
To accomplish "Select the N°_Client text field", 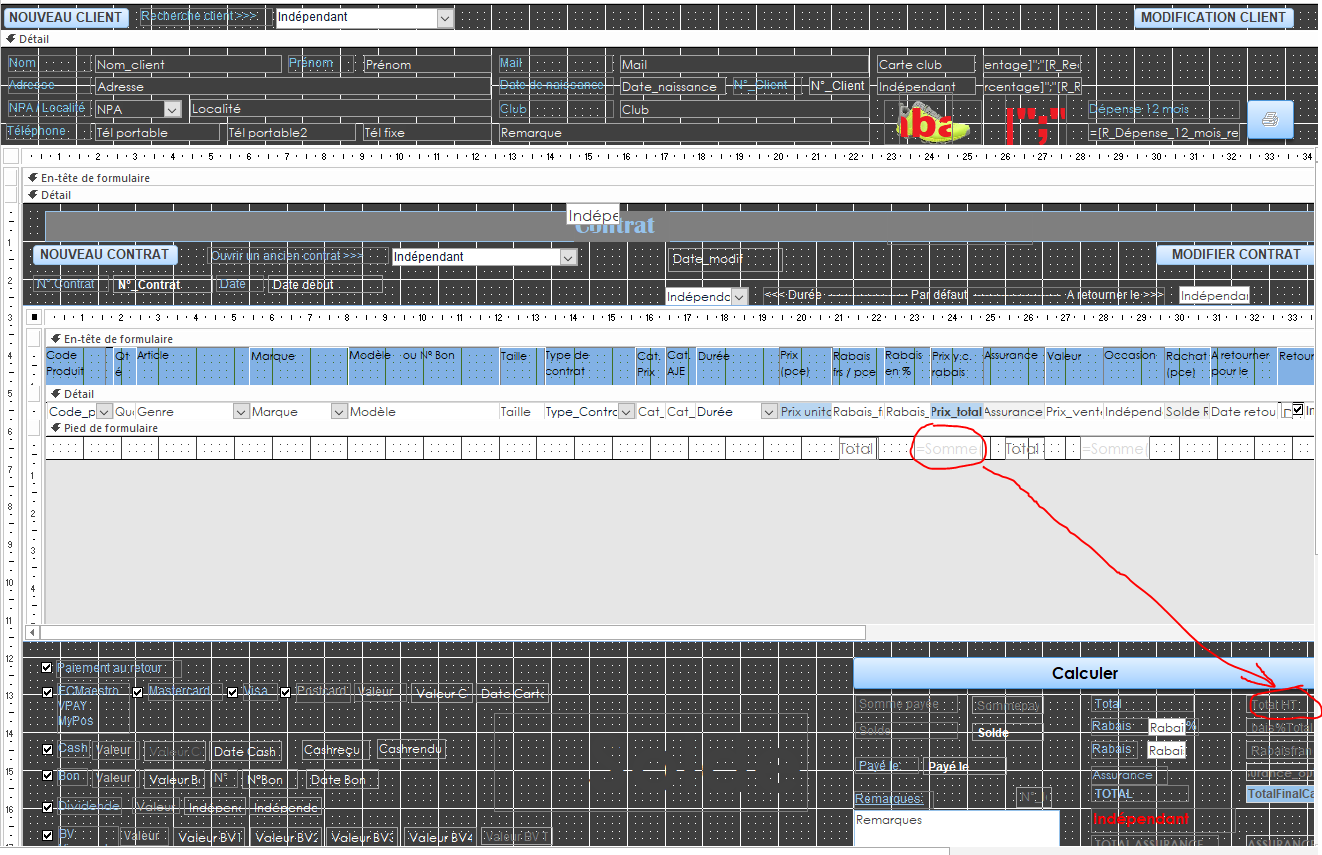I will tap(838, 86).
